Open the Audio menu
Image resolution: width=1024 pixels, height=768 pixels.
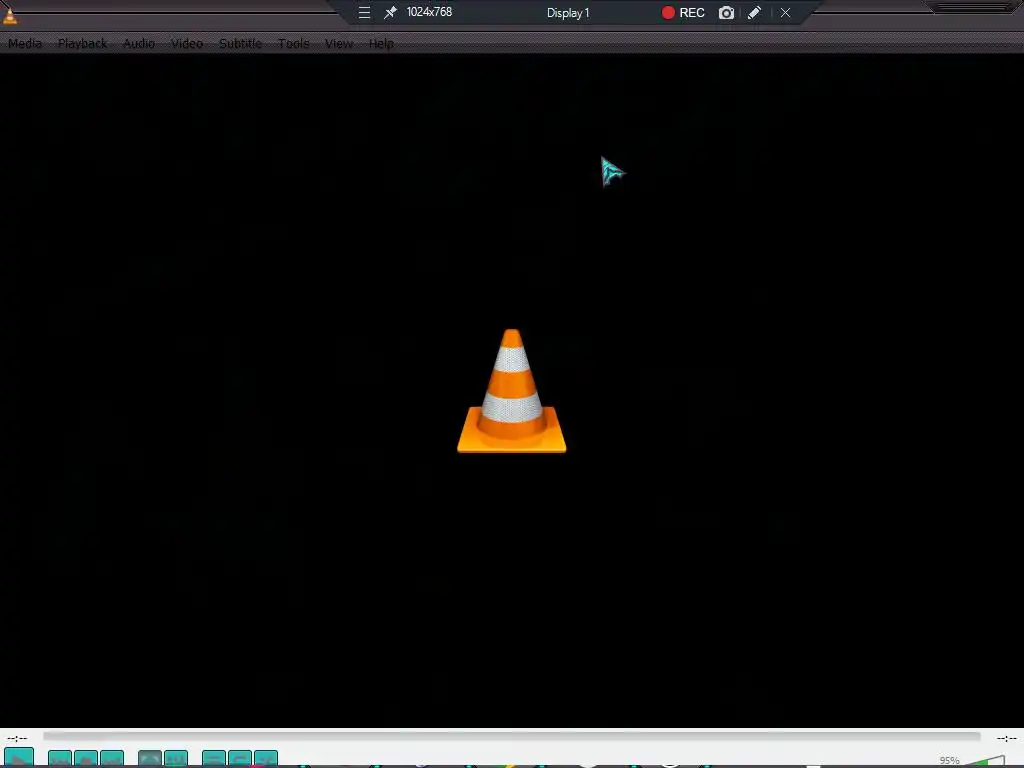(139, 44)
